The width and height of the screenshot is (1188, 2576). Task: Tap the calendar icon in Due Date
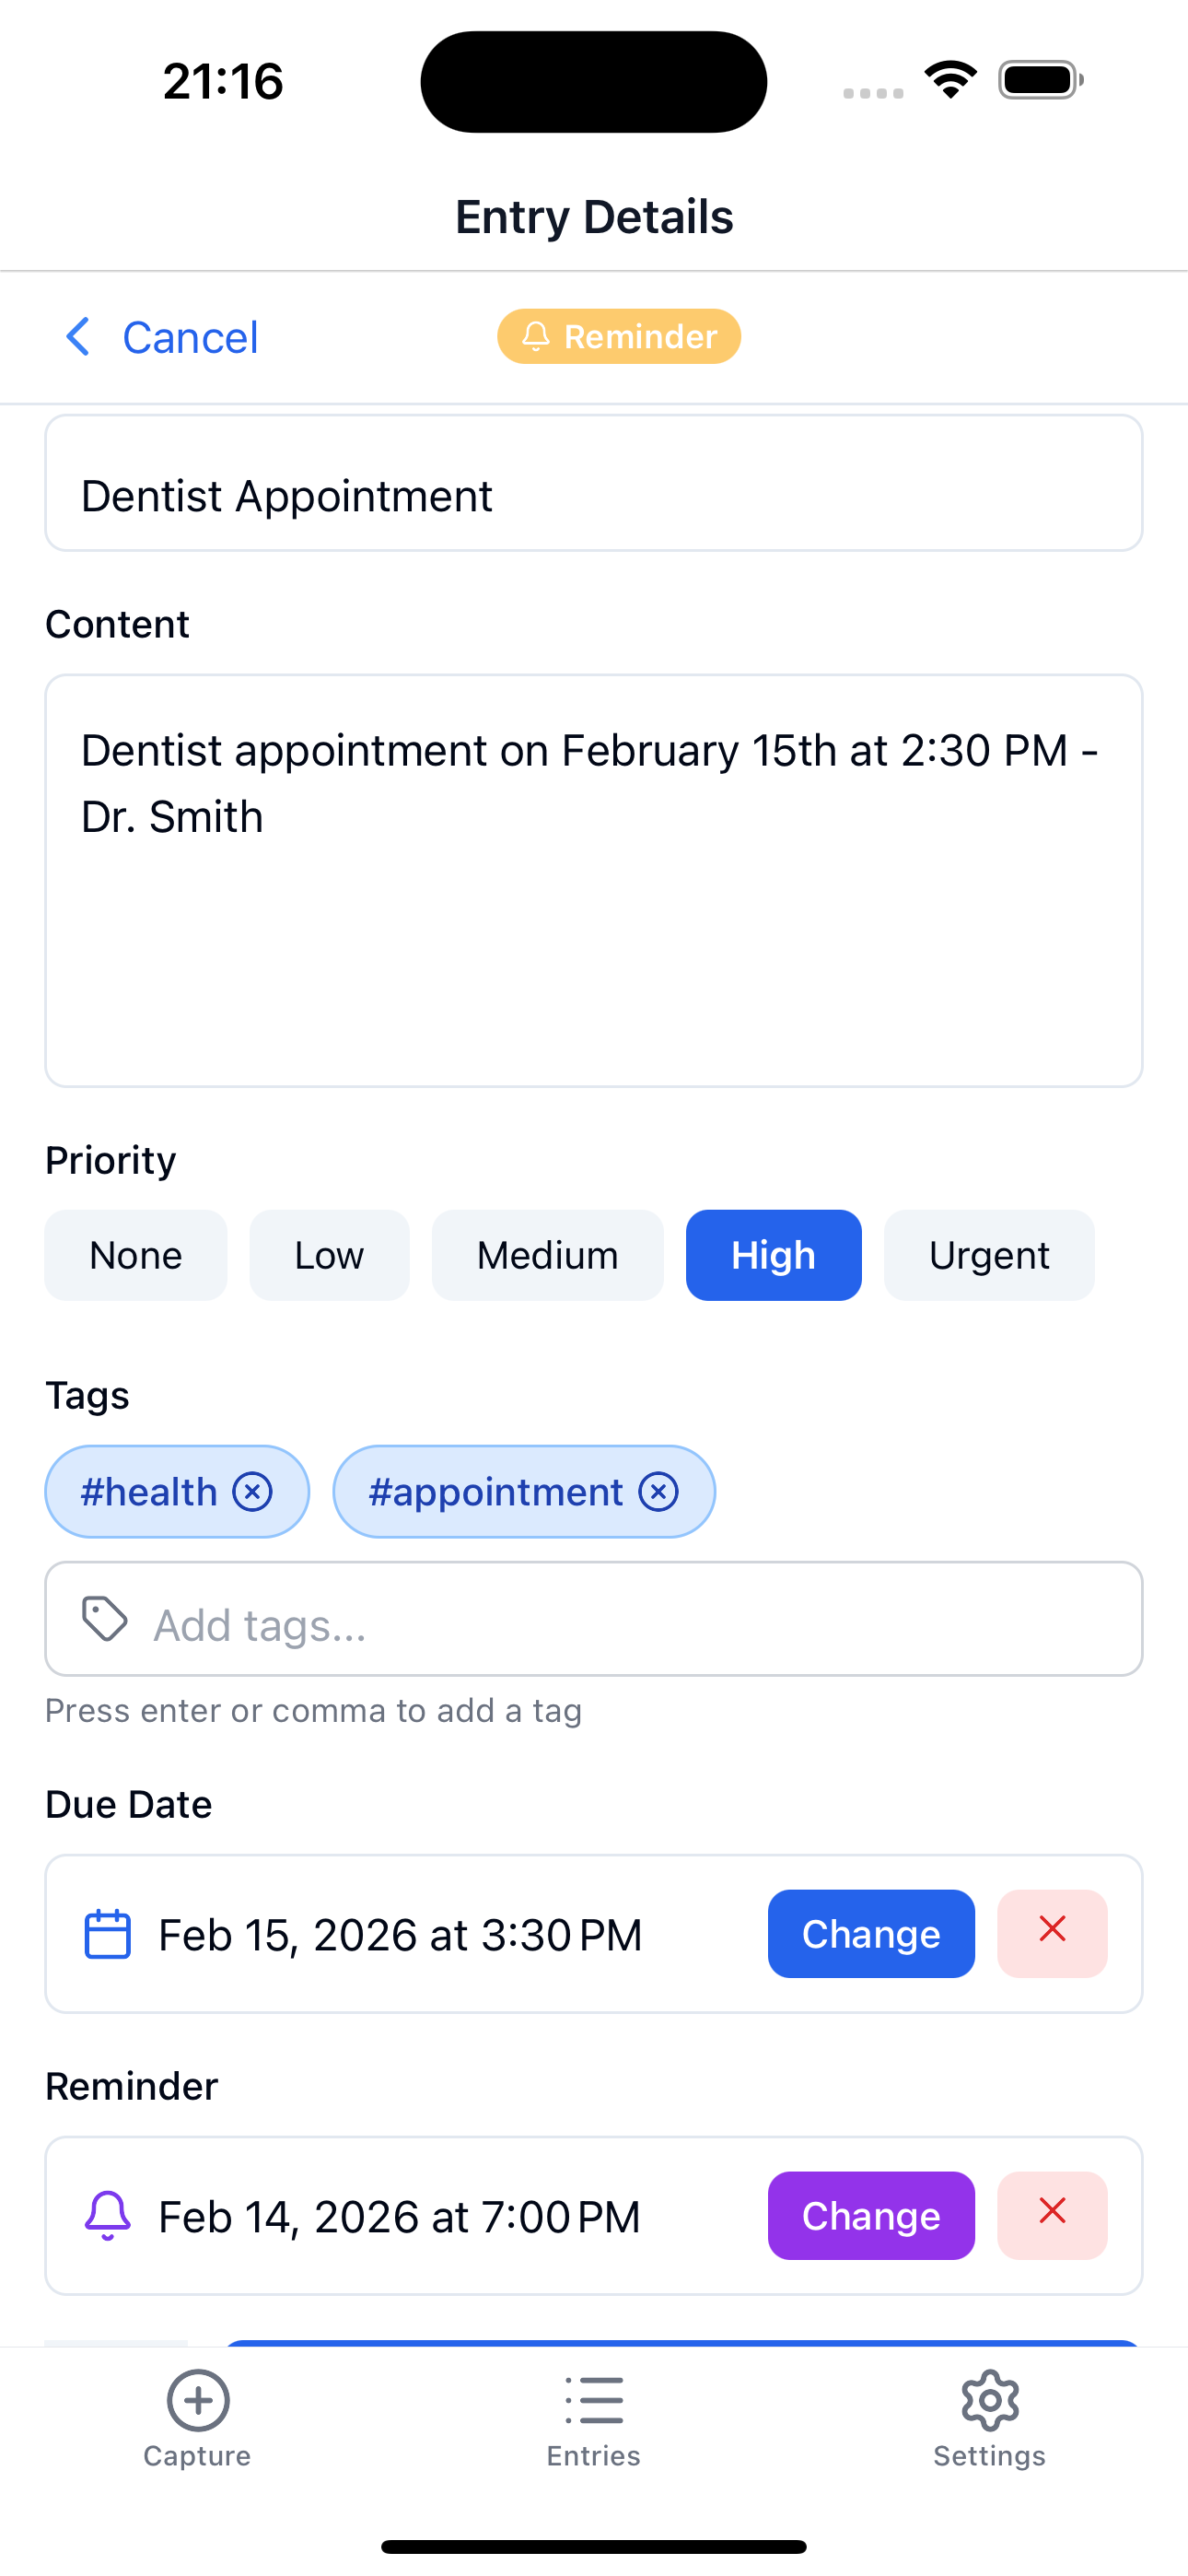pos(107,1934)
